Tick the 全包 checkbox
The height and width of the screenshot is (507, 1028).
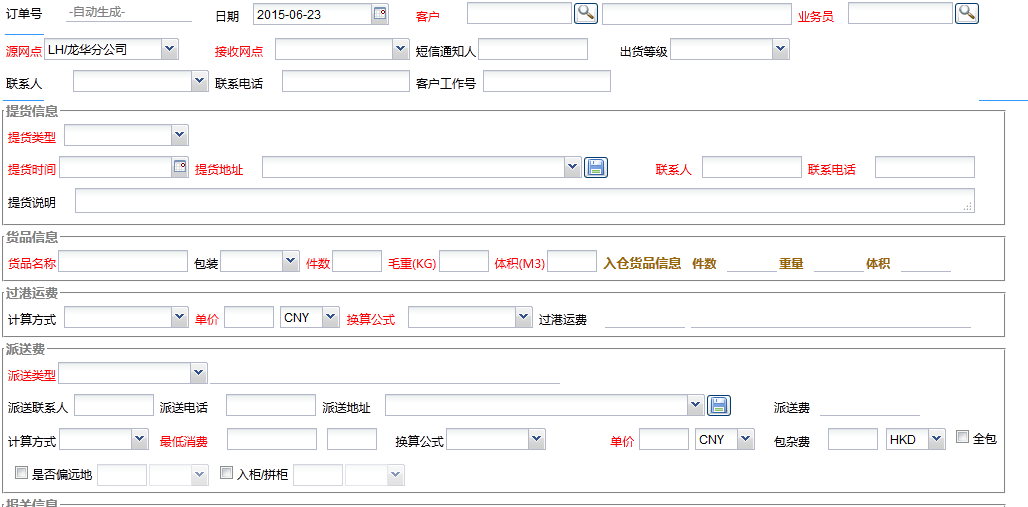963,437
